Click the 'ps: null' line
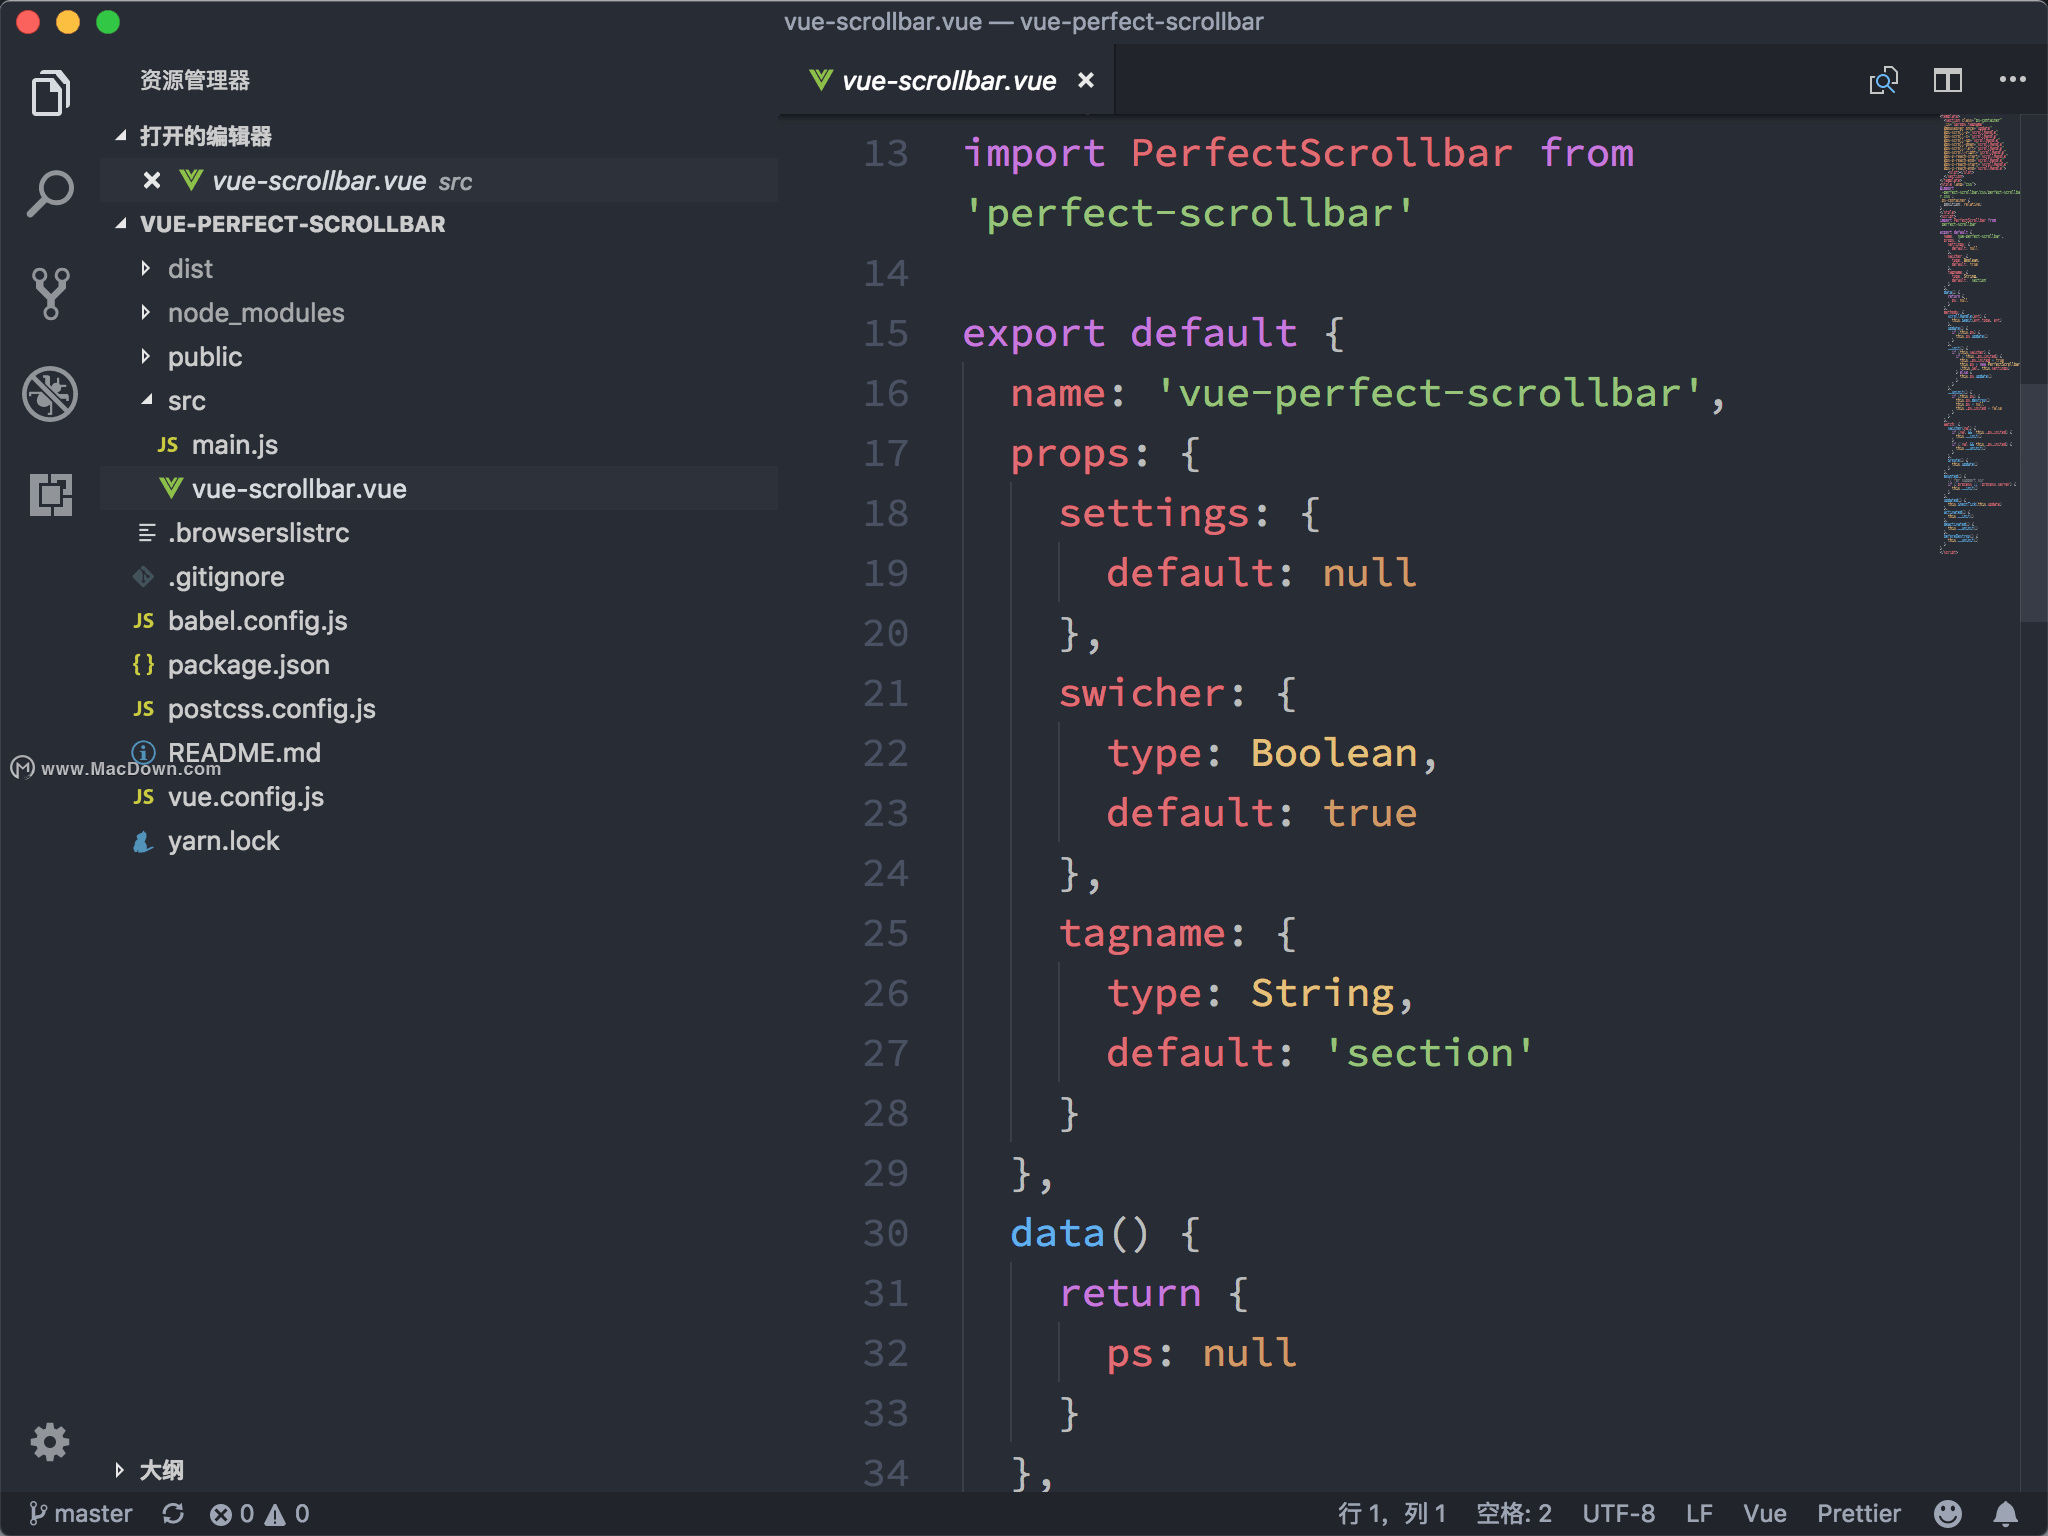 click(1201, 1353)
